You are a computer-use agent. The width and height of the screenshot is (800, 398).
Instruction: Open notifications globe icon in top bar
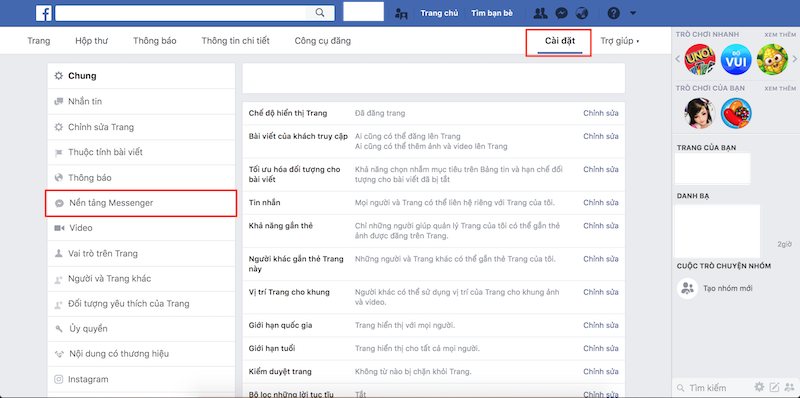582,13
